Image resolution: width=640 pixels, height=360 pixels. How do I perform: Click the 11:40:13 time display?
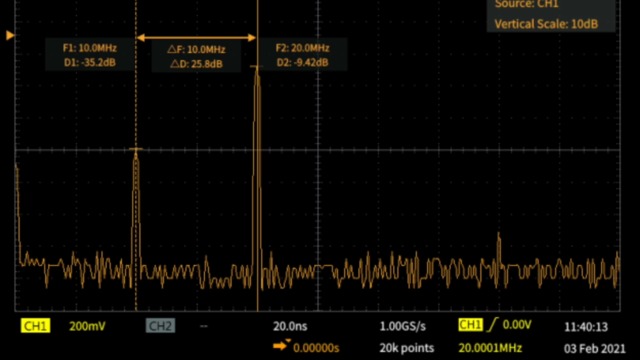tap(586, 327)
